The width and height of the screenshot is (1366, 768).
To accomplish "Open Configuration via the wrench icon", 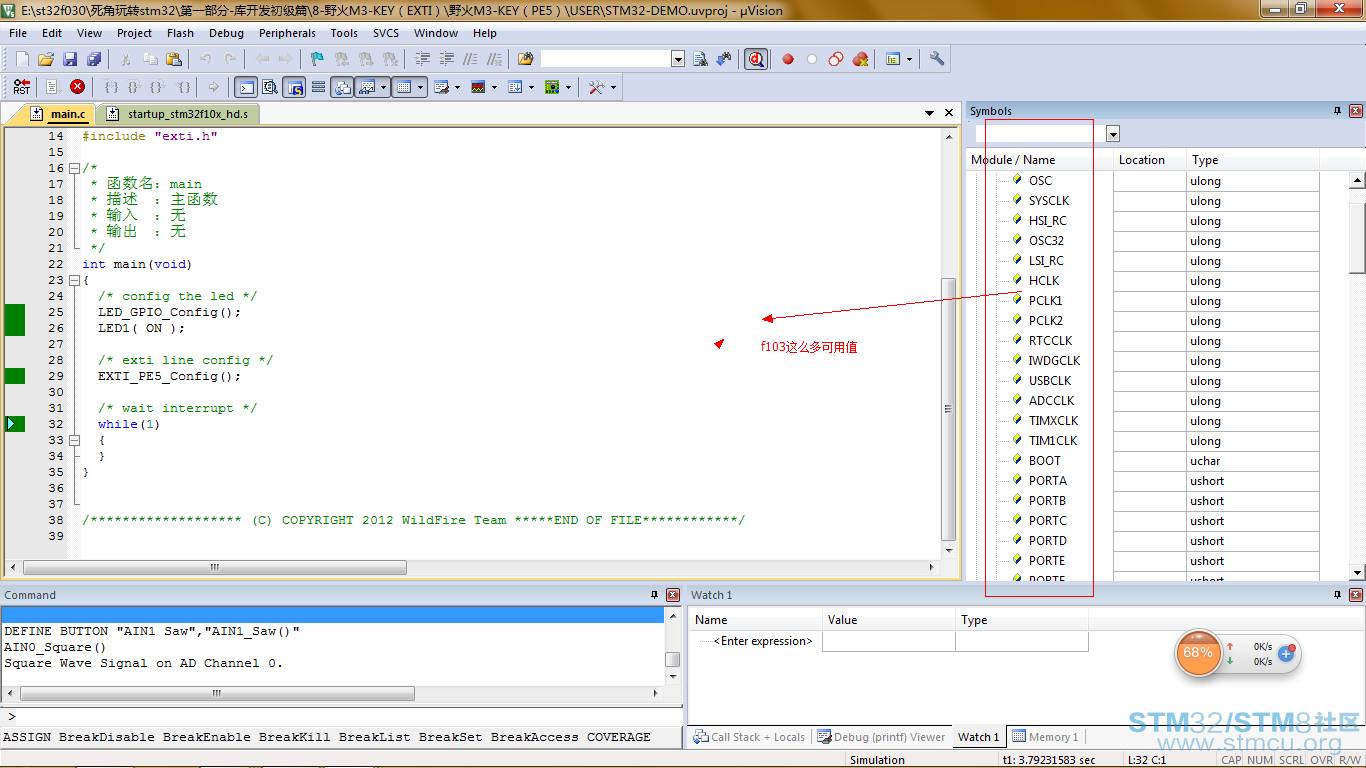I will tap(937, 58).
